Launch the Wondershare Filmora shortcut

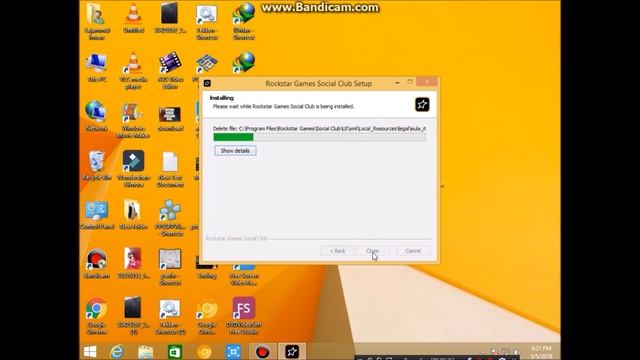133,168
